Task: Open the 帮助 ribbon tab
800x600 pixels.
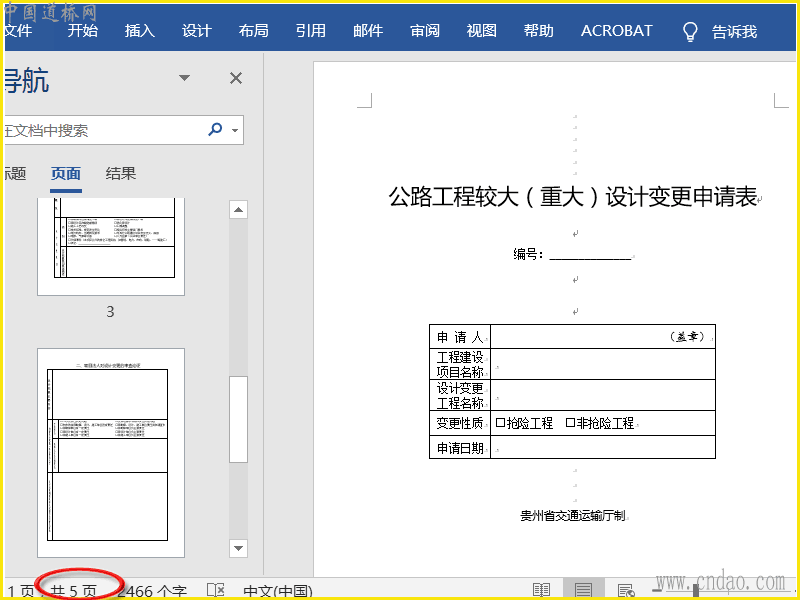Action: pos(539,31)
